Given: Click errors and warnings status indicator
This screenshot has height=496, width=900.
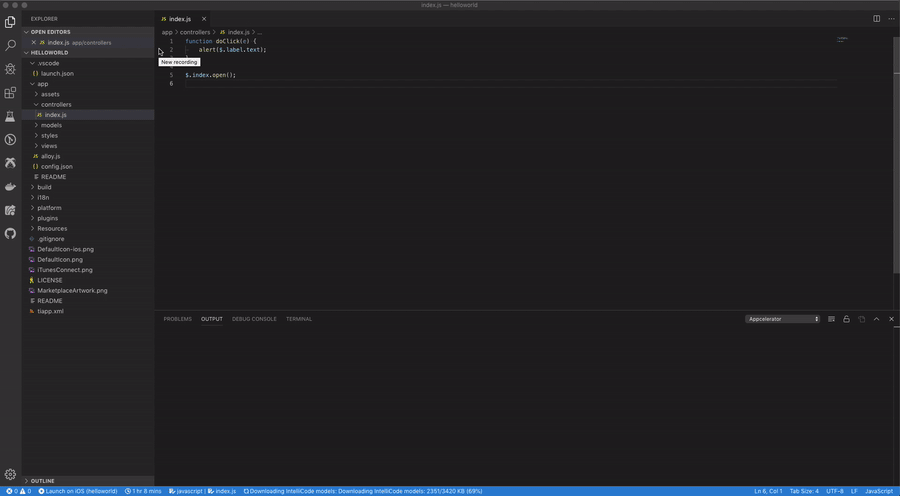Looking at the screenshot, I should [x=18, y=491].
